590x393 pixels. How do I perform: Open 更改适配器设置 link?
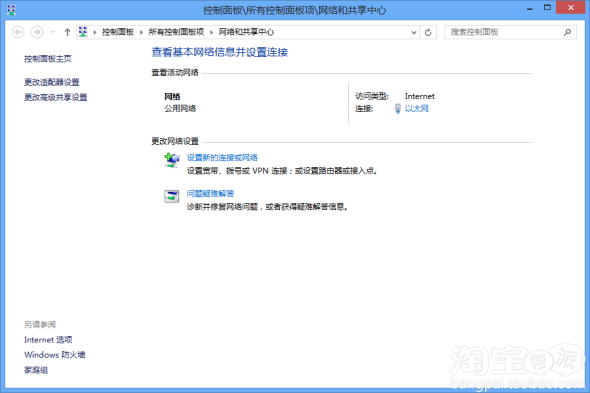pyautogui.click(x=52, y=82)
